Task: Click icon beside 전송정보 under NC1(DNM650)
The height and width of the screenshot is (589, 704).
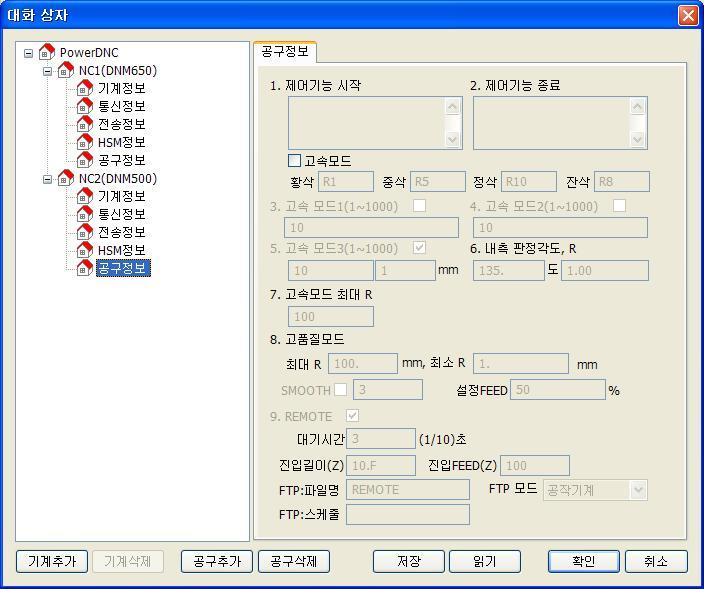Action: point(85,124)
